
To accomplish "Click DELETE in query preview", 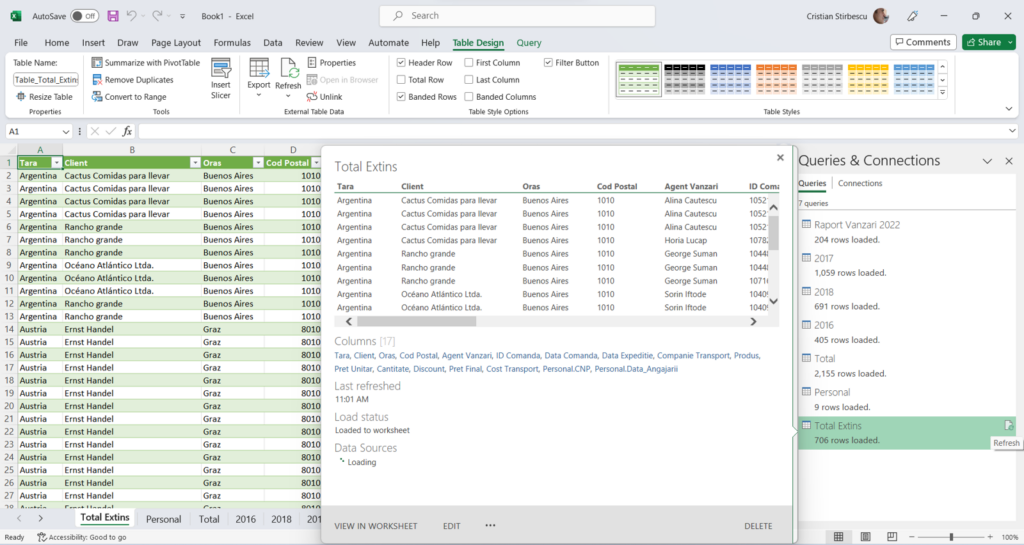I will tap(758, 526).
